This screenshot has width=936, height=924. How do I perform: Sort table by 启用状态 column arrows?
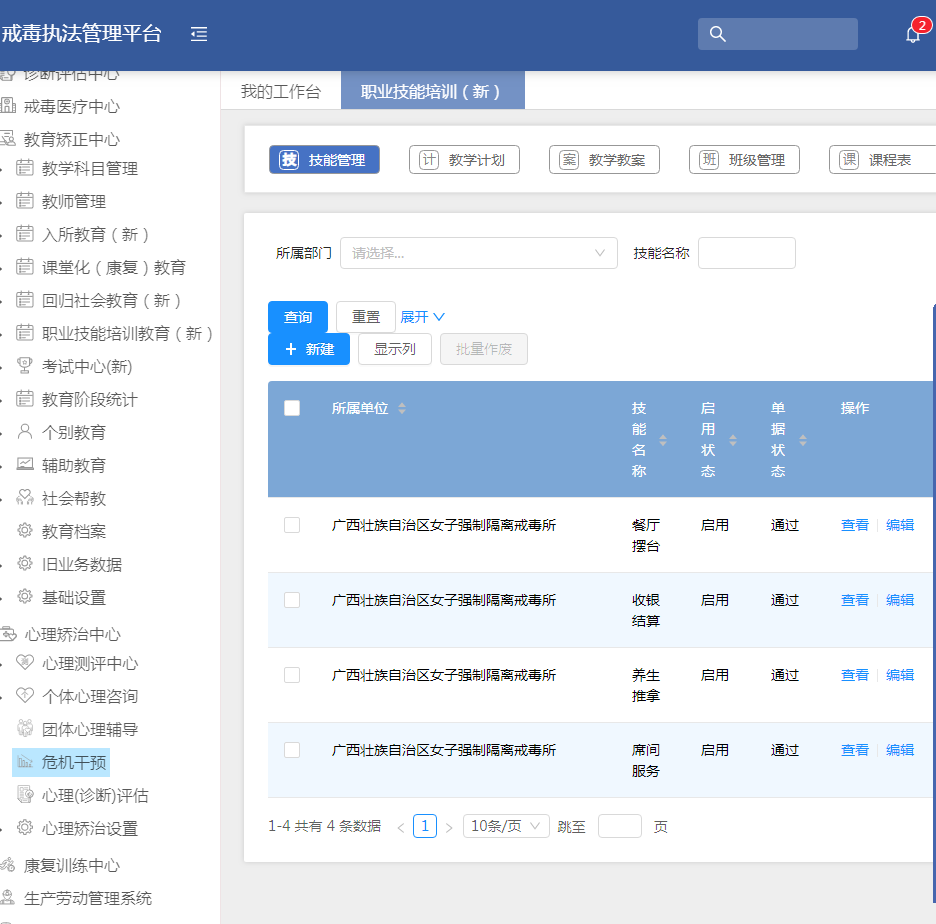733,441
